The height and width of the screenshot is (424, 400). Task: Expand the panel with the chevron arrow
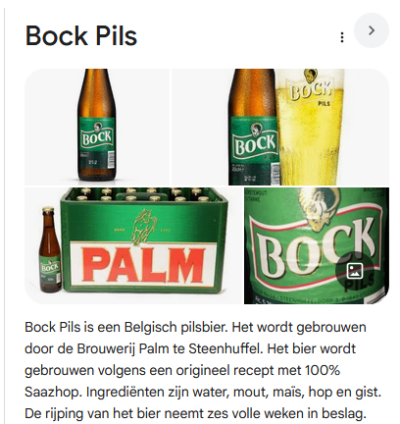pyautogui.click(x=371, y=31)
